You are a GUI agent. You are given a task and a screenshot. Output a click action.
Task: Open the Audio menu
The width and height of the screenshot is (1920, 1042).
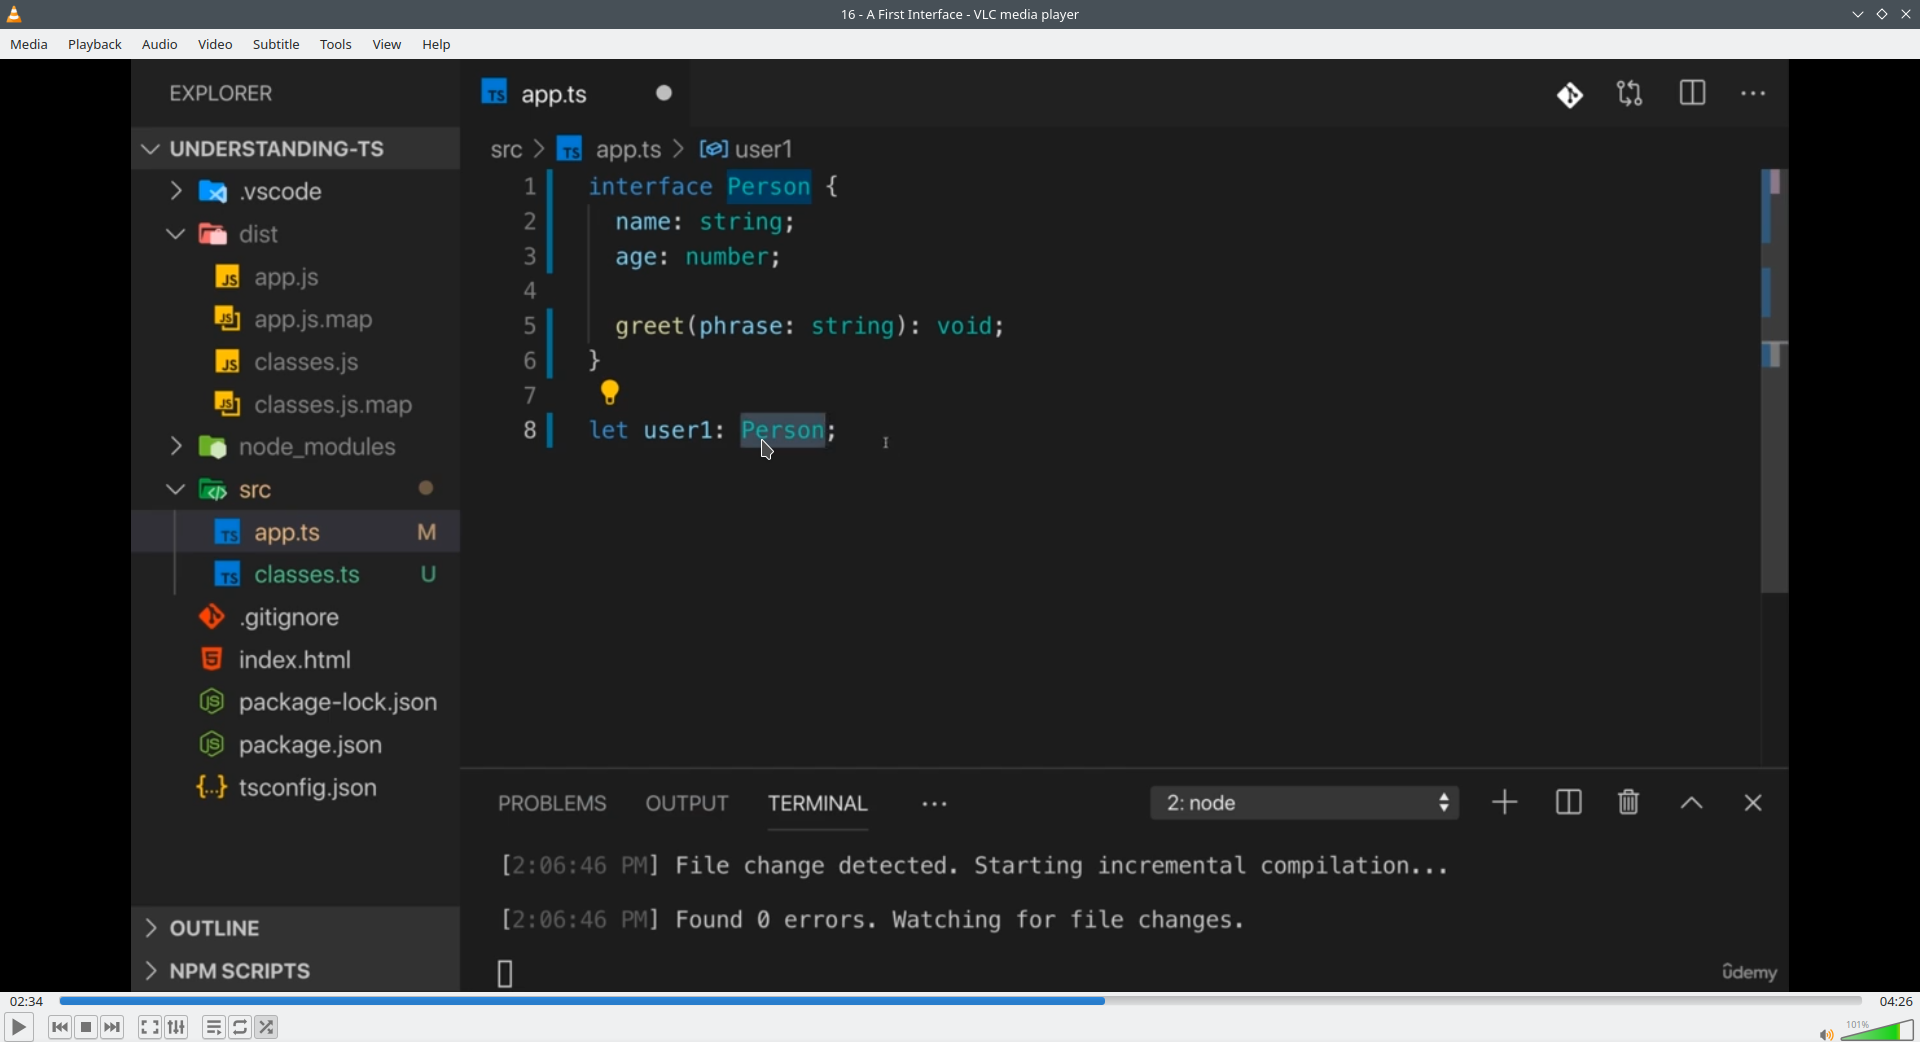click(x=160, y=45)
